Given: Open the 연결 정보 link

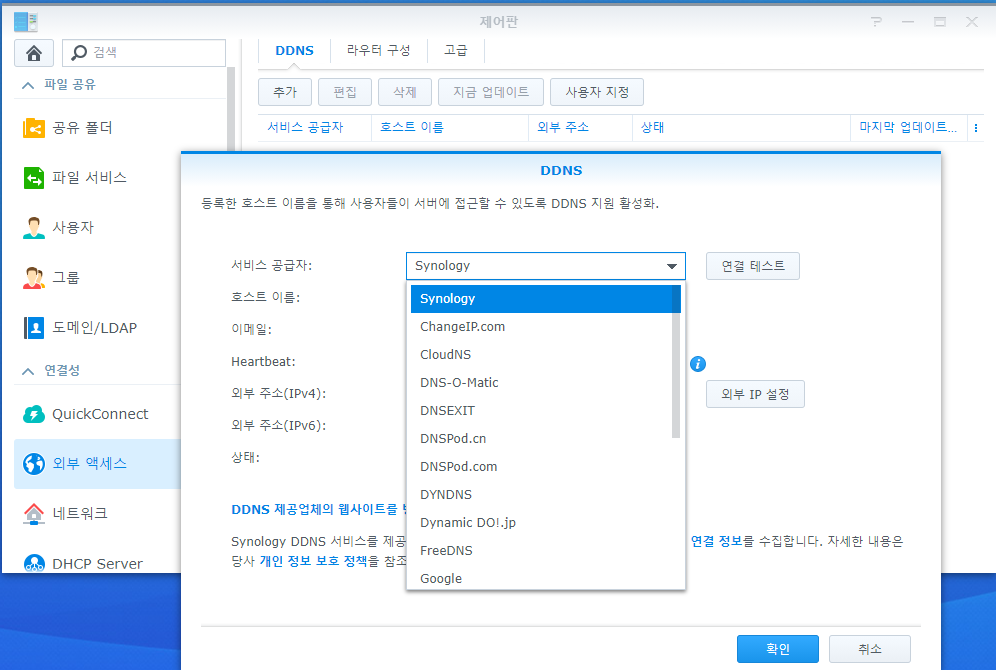Looking at the screenshot, I should [x=717, y=541].
